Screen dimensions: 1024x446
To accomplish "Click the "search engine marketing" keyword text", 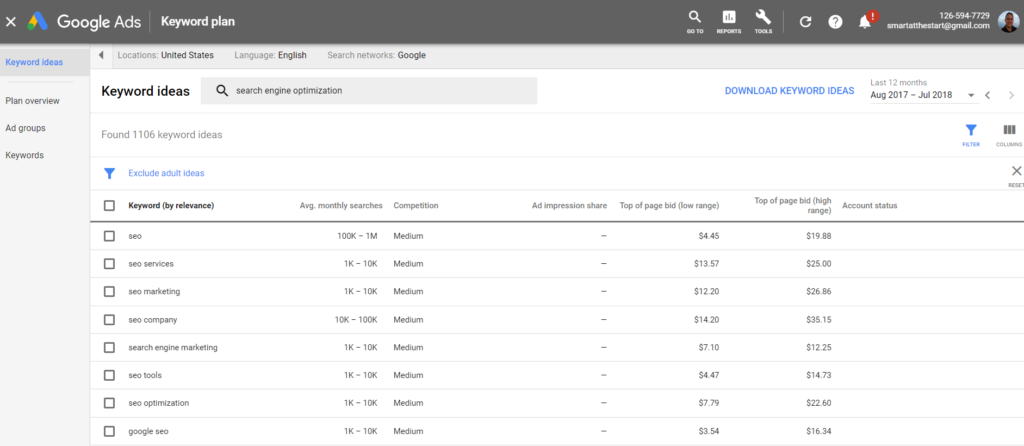I will pos(173,347).
